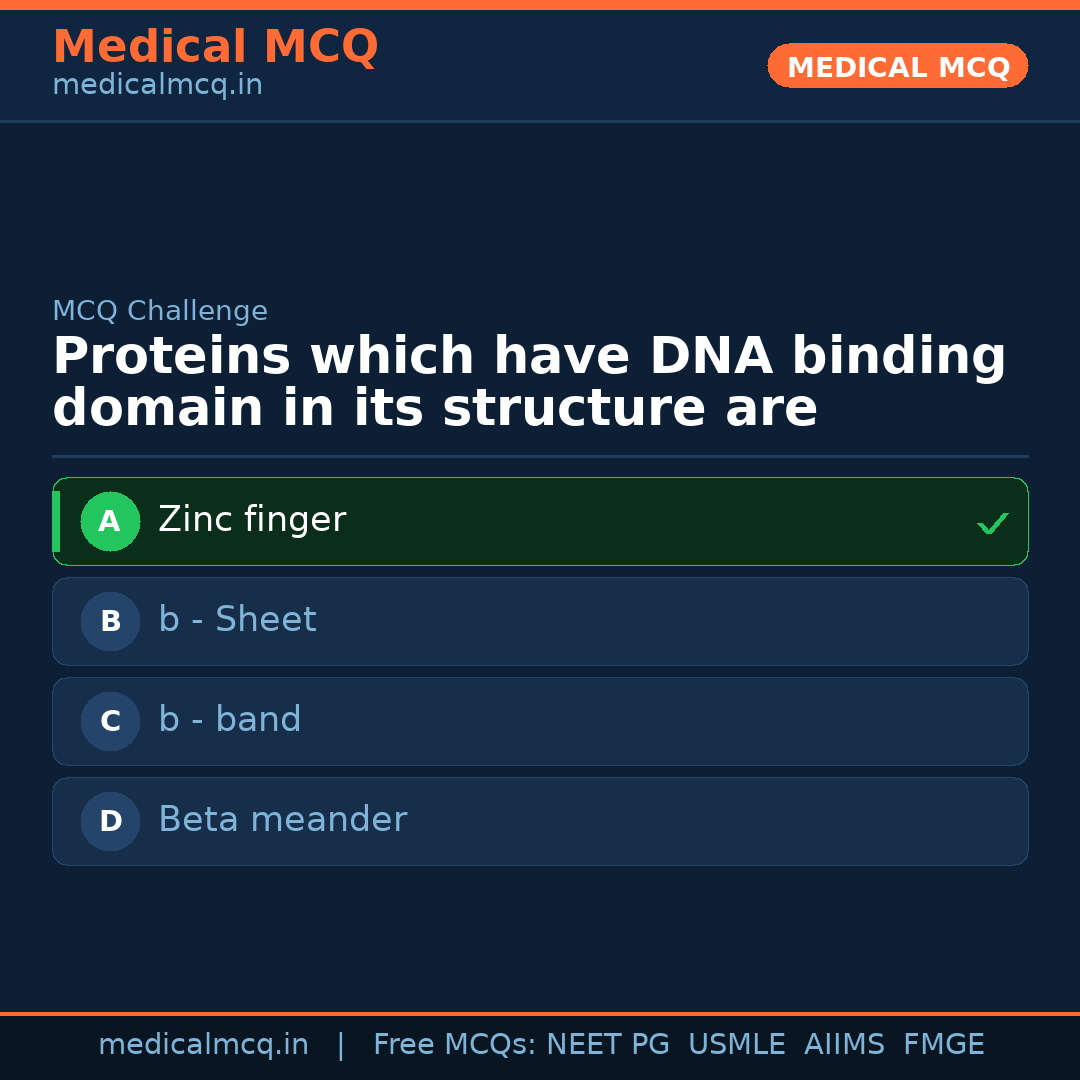Click the question text about DNA binding
Screen dimensions: 1080x1080
[529, 383]
